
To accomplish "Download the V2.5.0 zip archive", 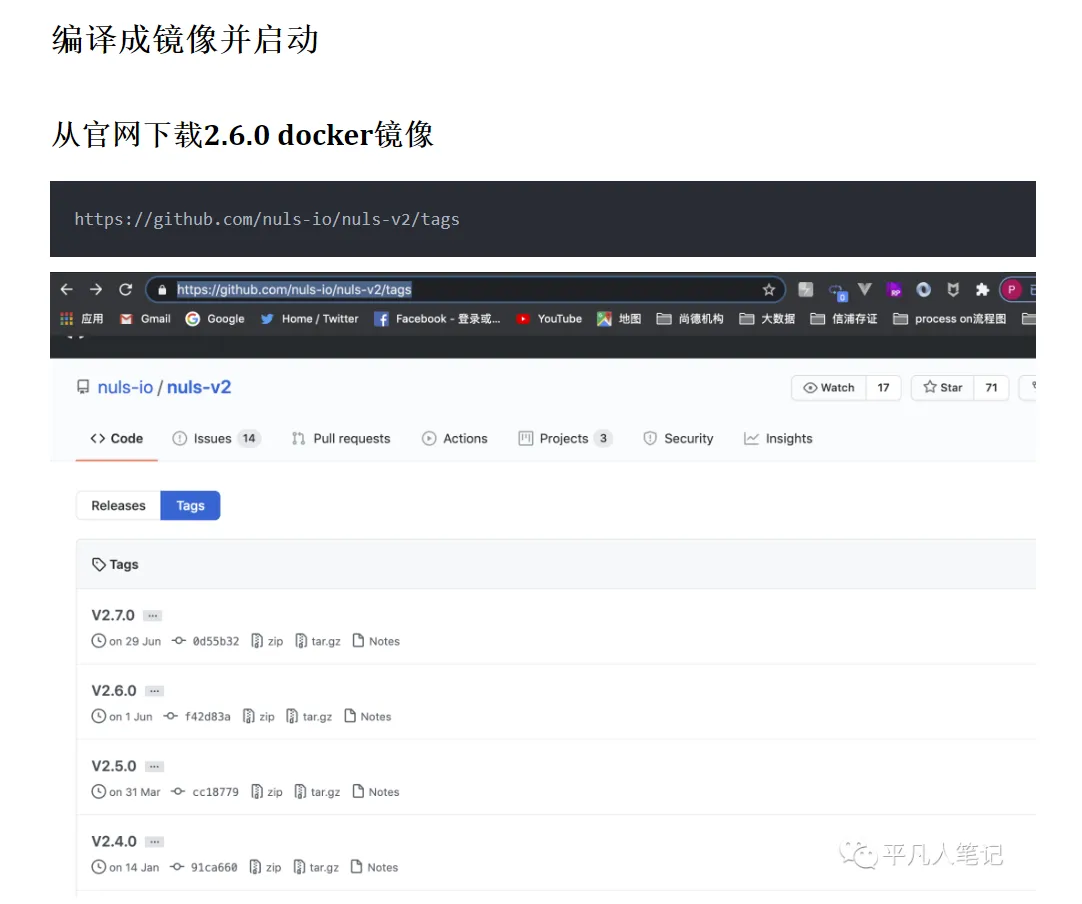I will [267, 792].
